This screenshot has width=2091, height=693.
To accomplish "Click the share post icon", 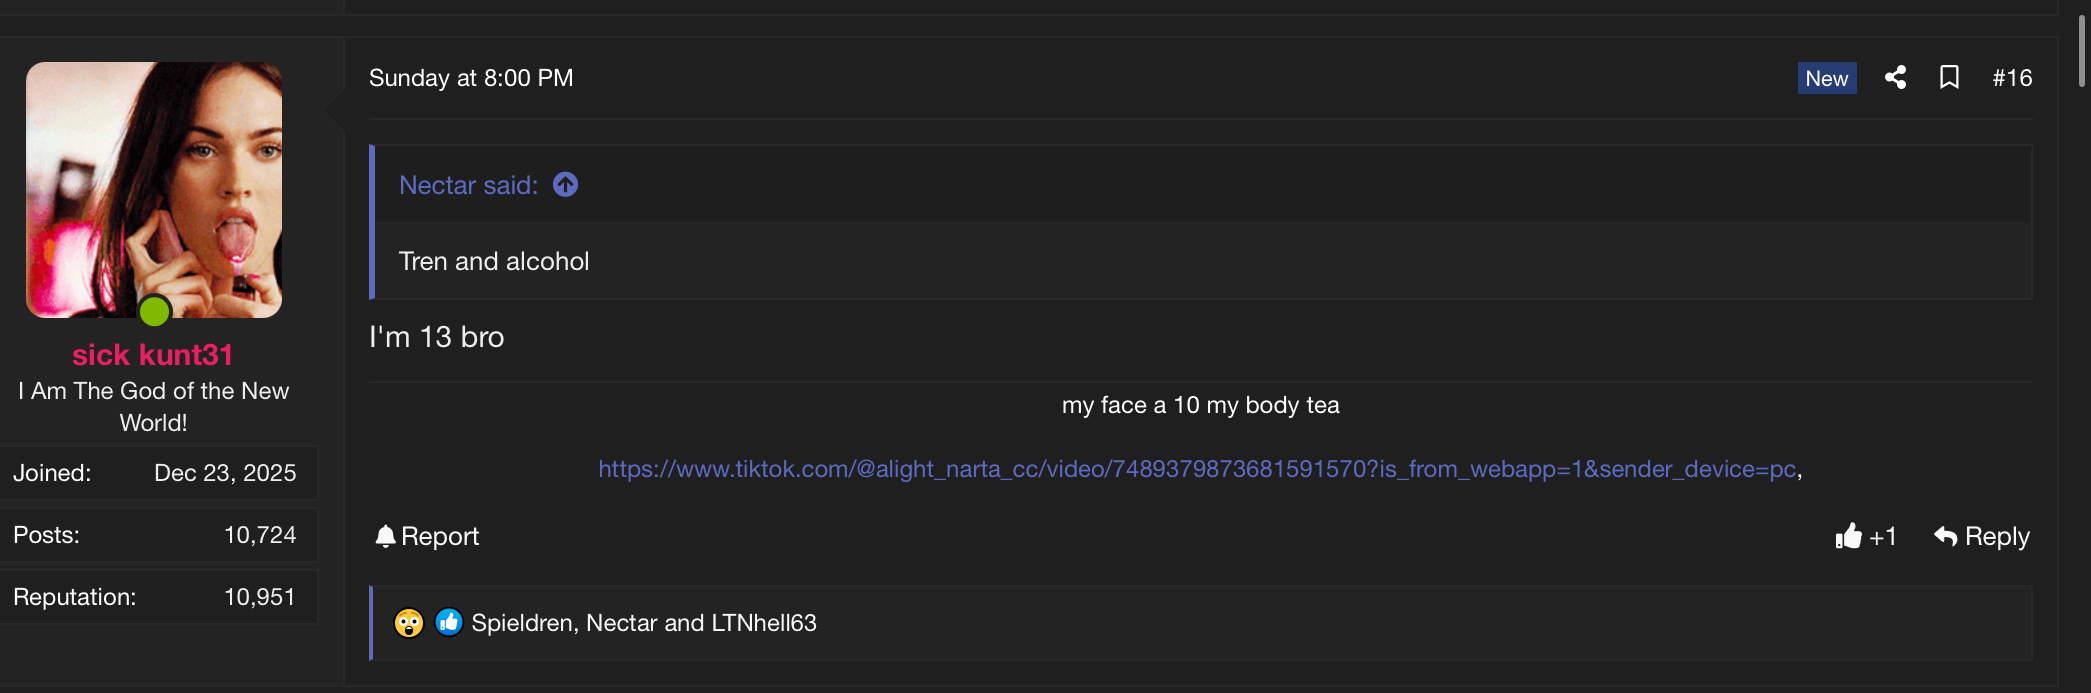I will coord(1895,78).
